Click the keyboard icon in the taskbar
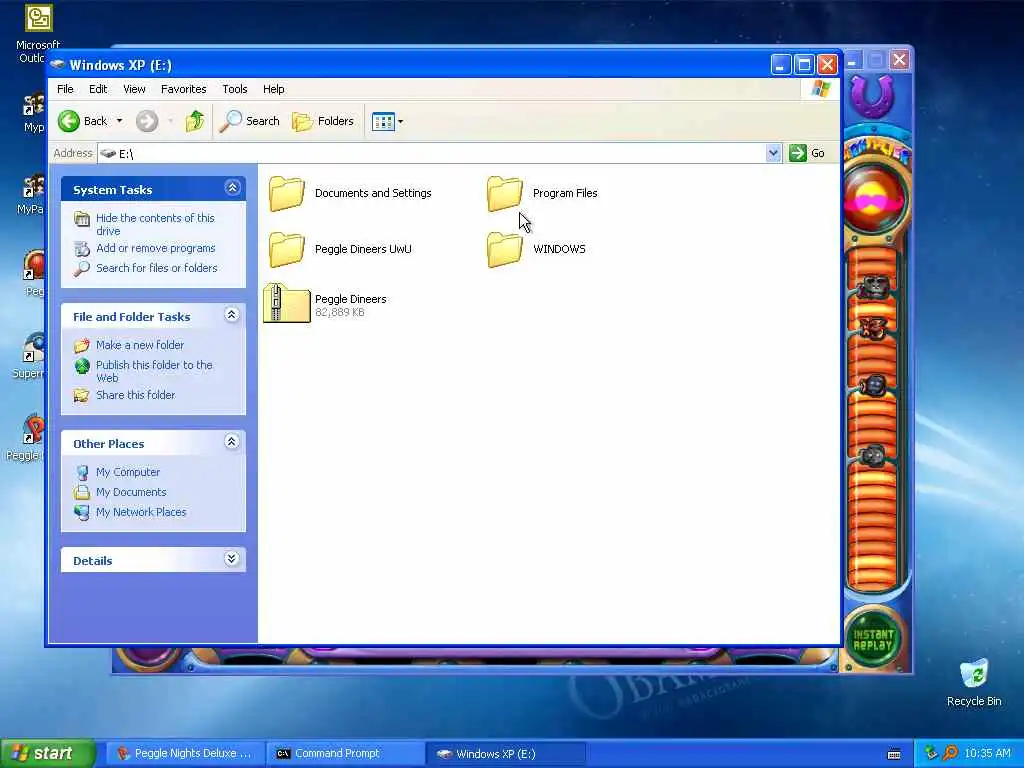Screen dimensions: 1024x768 tap(895, 754)
